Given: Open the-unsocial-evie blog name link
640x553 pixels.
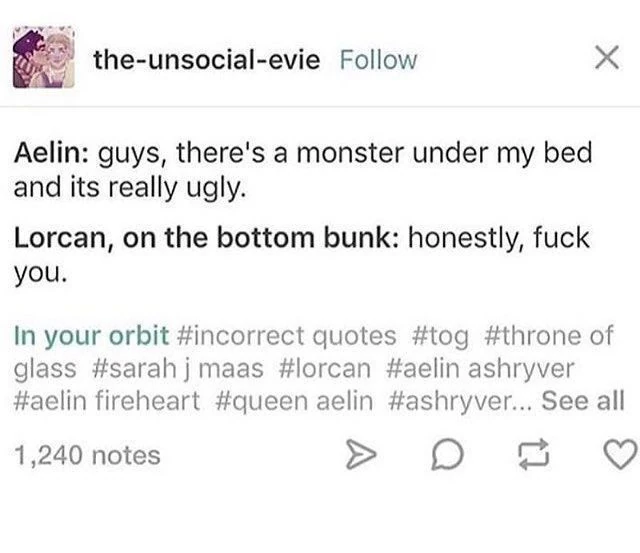Looking at the screenshot, I should coord(207,60).
